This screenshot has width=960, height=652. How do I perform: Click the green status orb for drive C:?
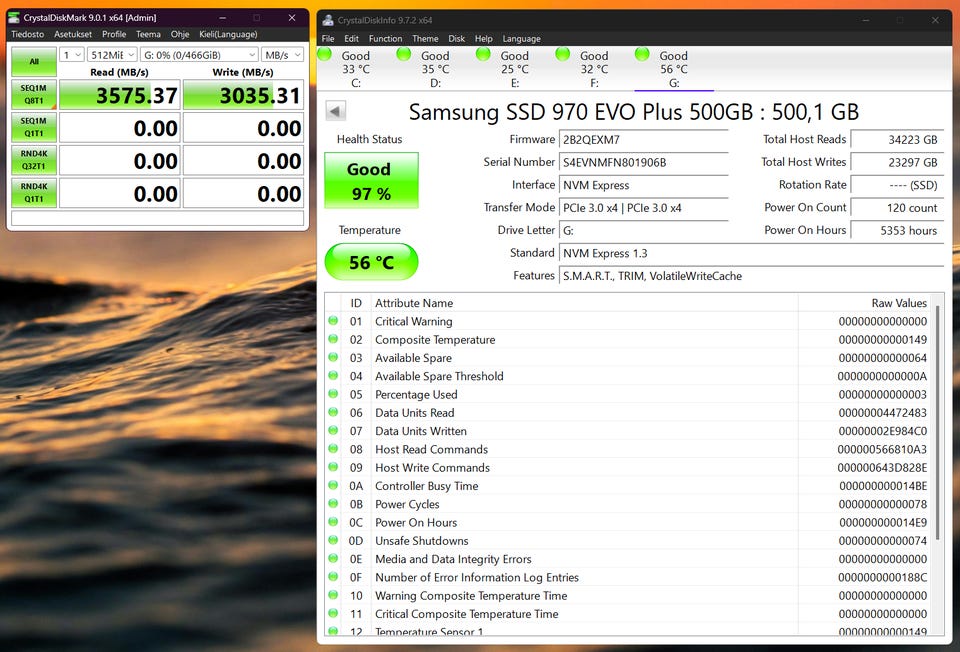coord(325,54)
